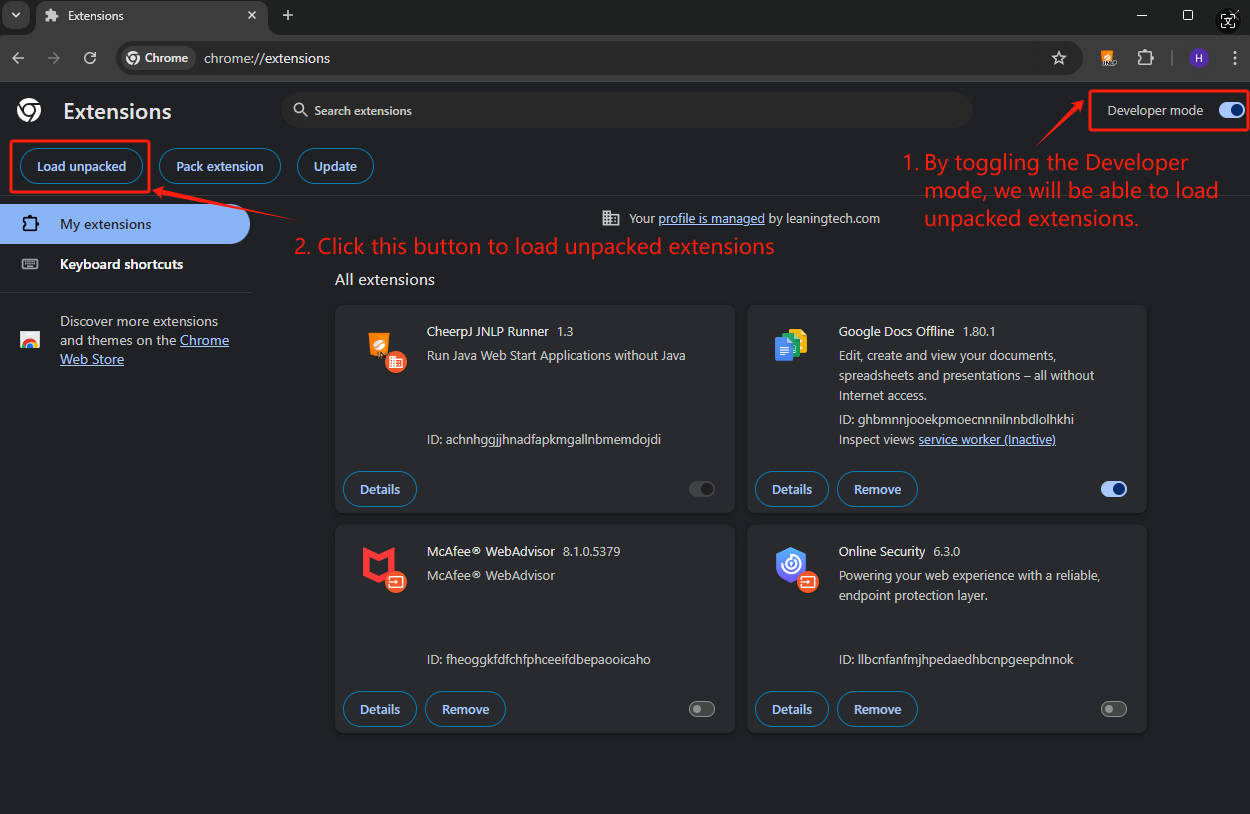Turn off the Developer mode toggle
This screenshot has height=814, width=1250.
point(1231,110)
